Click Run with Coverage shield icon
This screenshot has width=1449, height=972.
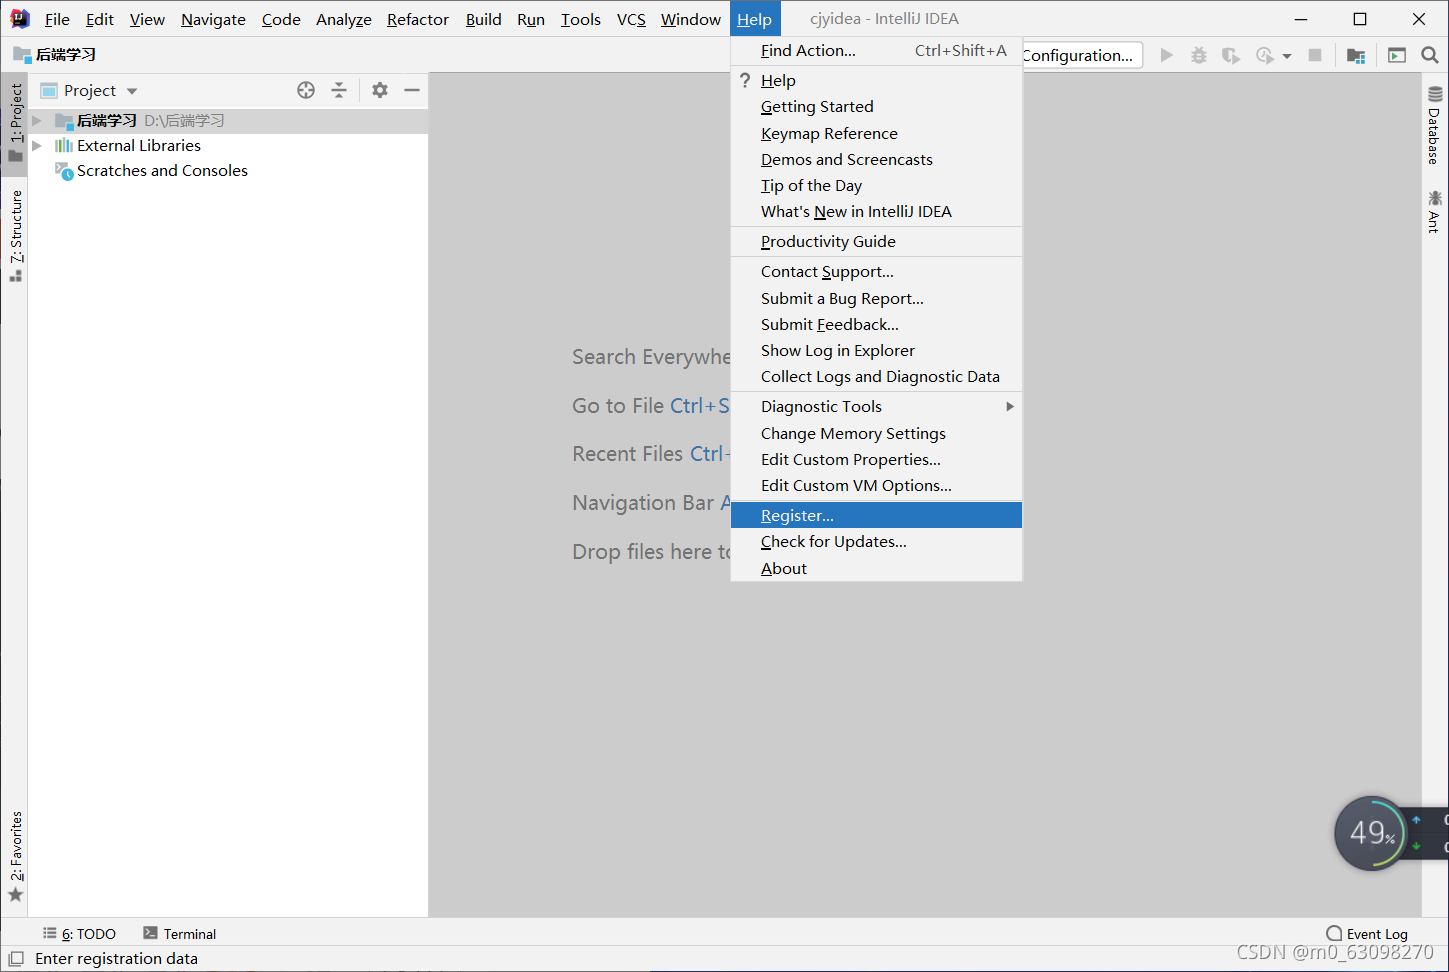[x=1231, y=55]
